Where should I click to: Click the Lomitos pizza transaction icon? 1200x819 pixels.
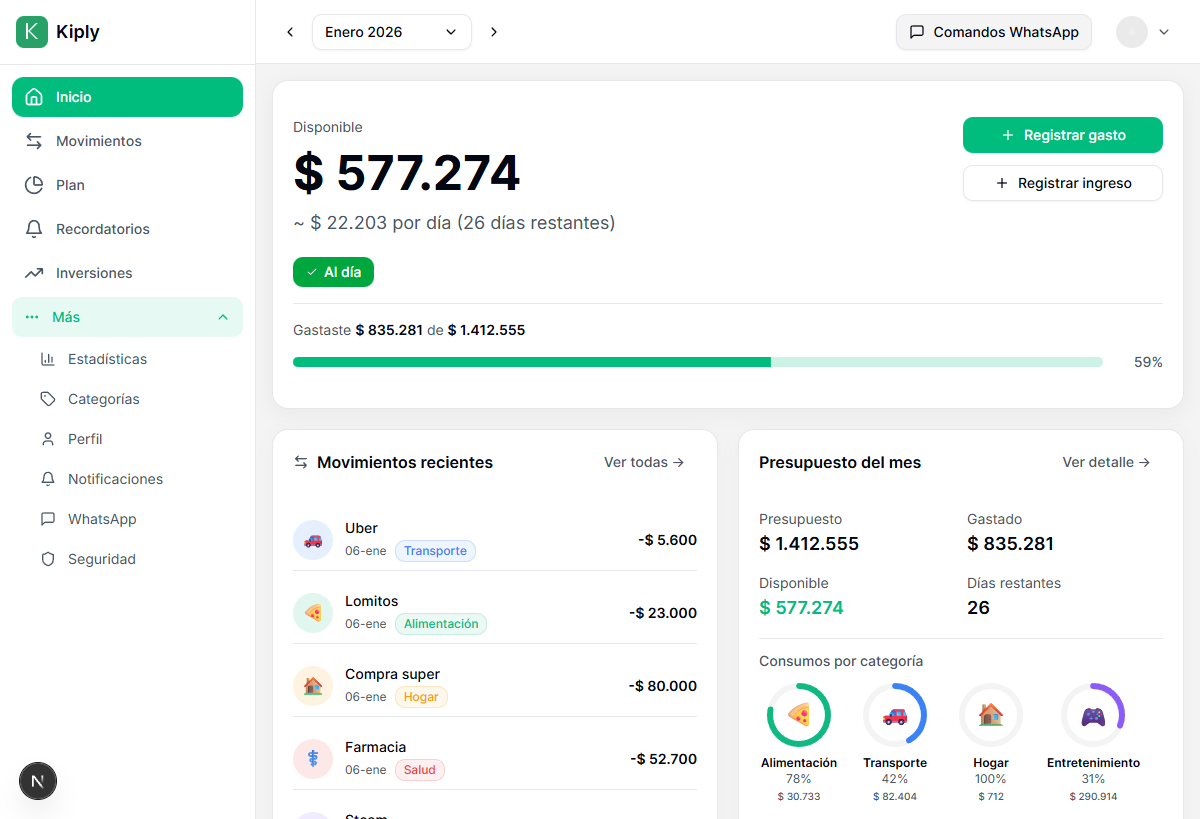tap(313, 613)
